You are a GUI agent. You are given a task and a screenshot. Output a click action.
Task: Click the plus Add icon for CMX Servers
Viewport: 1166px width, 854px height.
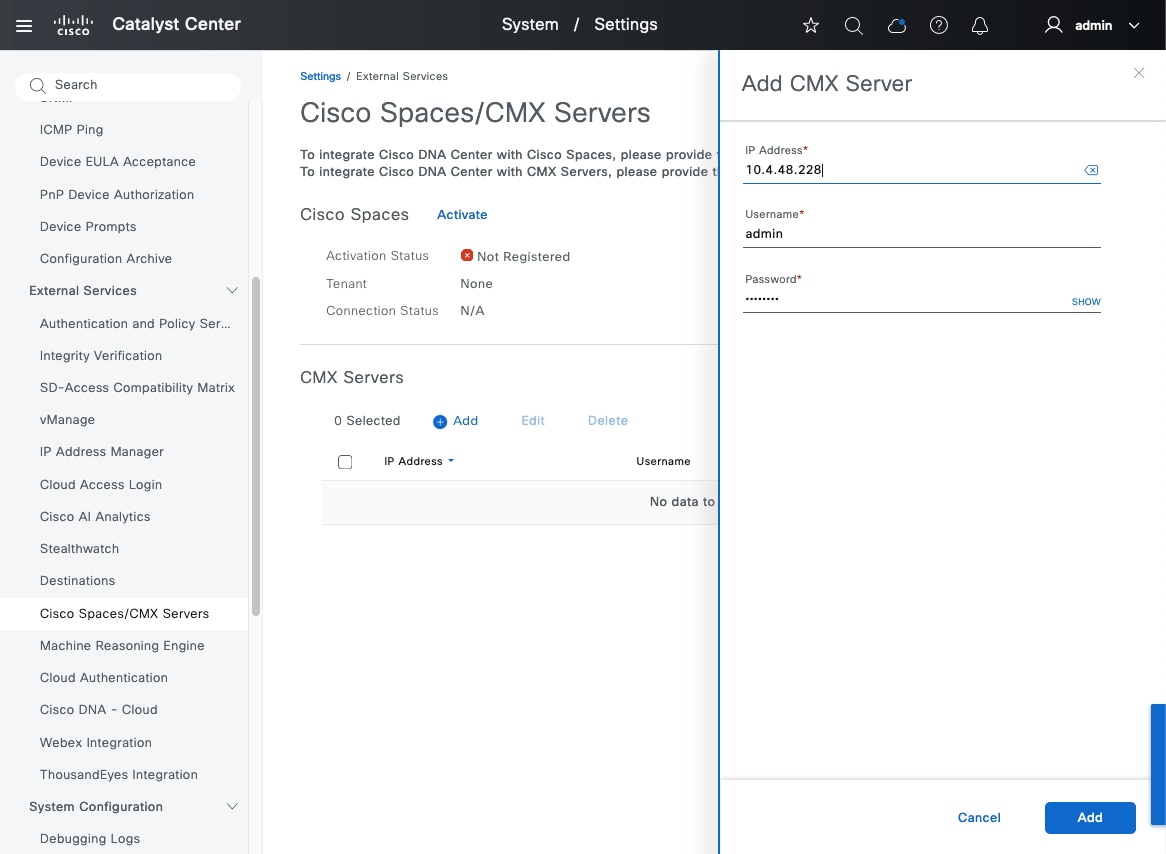click(x=440, y=421)
